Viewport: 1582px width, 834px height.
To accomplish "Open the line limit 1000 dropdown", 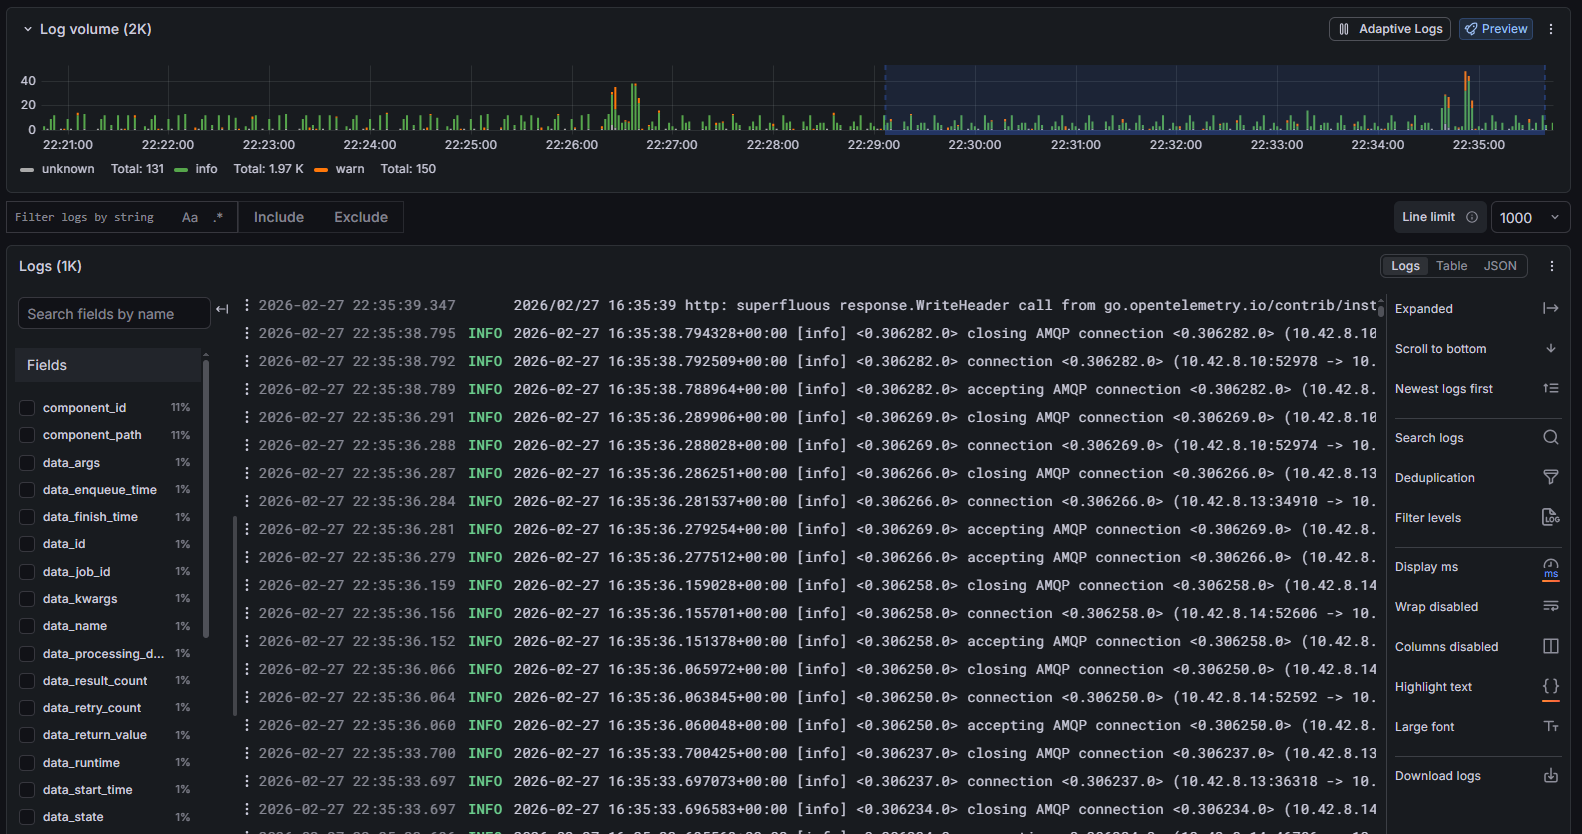I will 1530,217.
